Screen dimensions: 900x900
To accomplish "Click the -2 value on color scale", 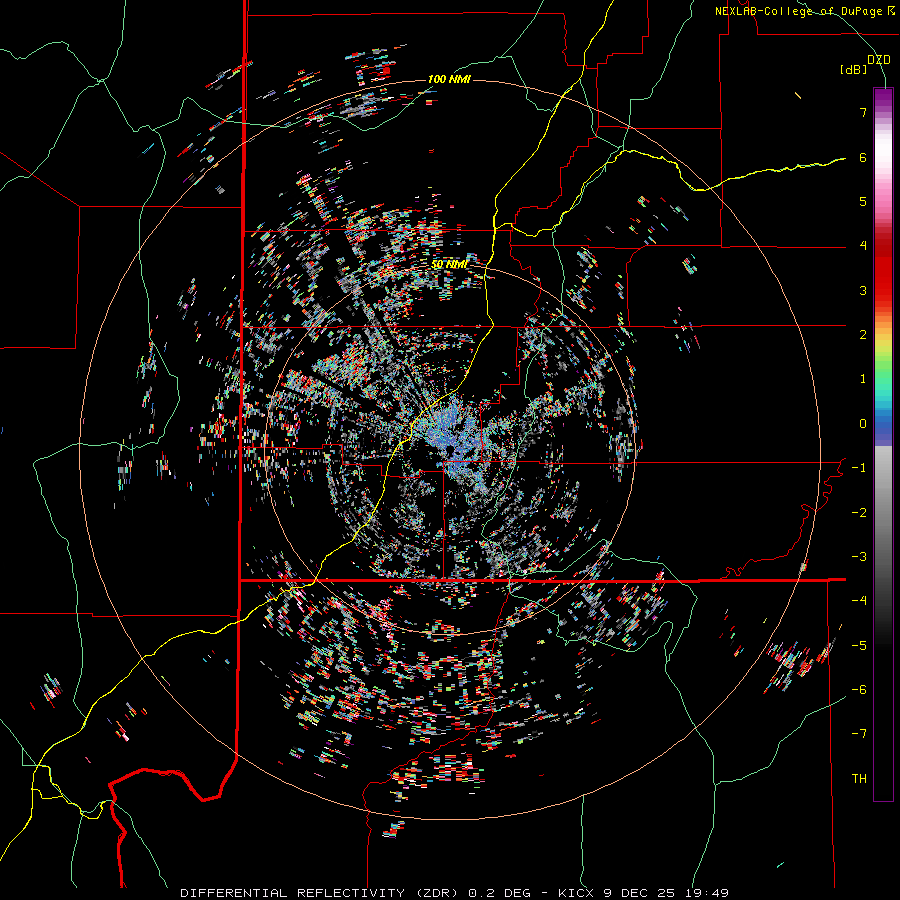I will click(x=859, y=513).
